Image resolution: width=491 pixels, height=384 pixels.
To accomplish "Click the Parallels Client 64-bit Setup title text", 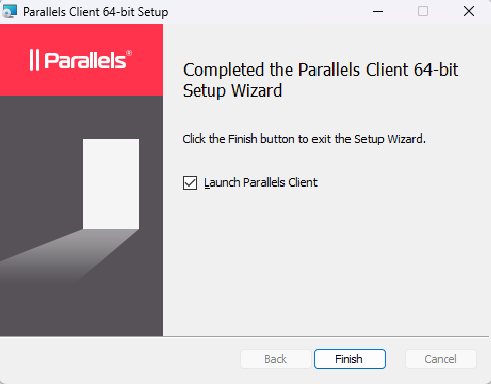I will pos(95,12).
